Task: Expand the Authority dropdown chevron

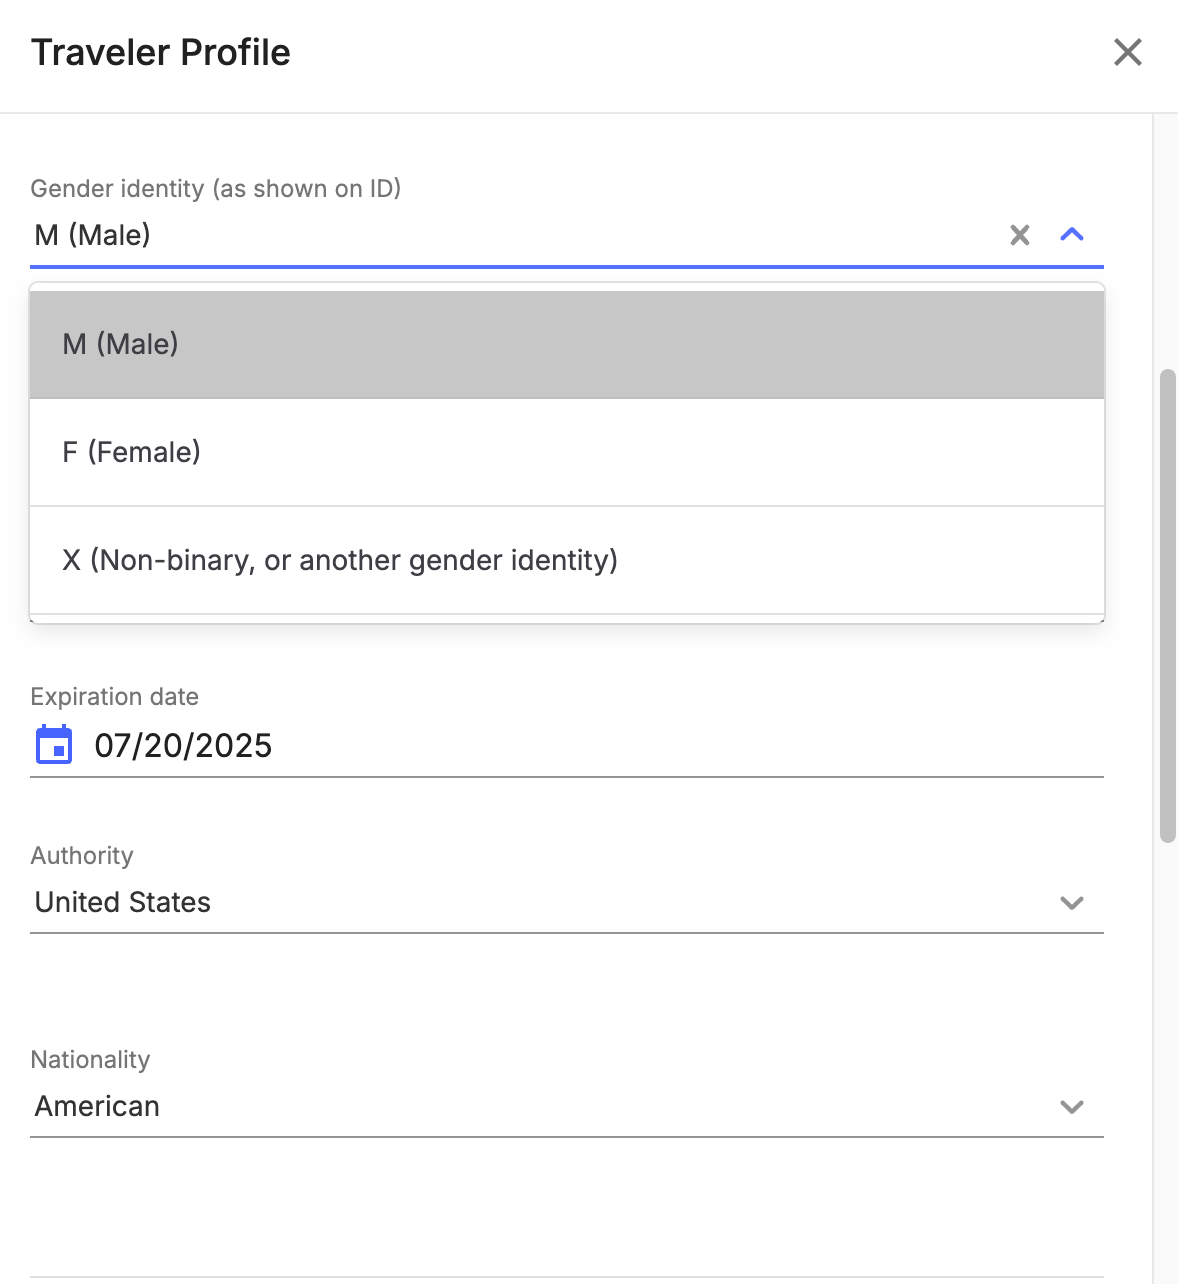Action: point(1072,903)
